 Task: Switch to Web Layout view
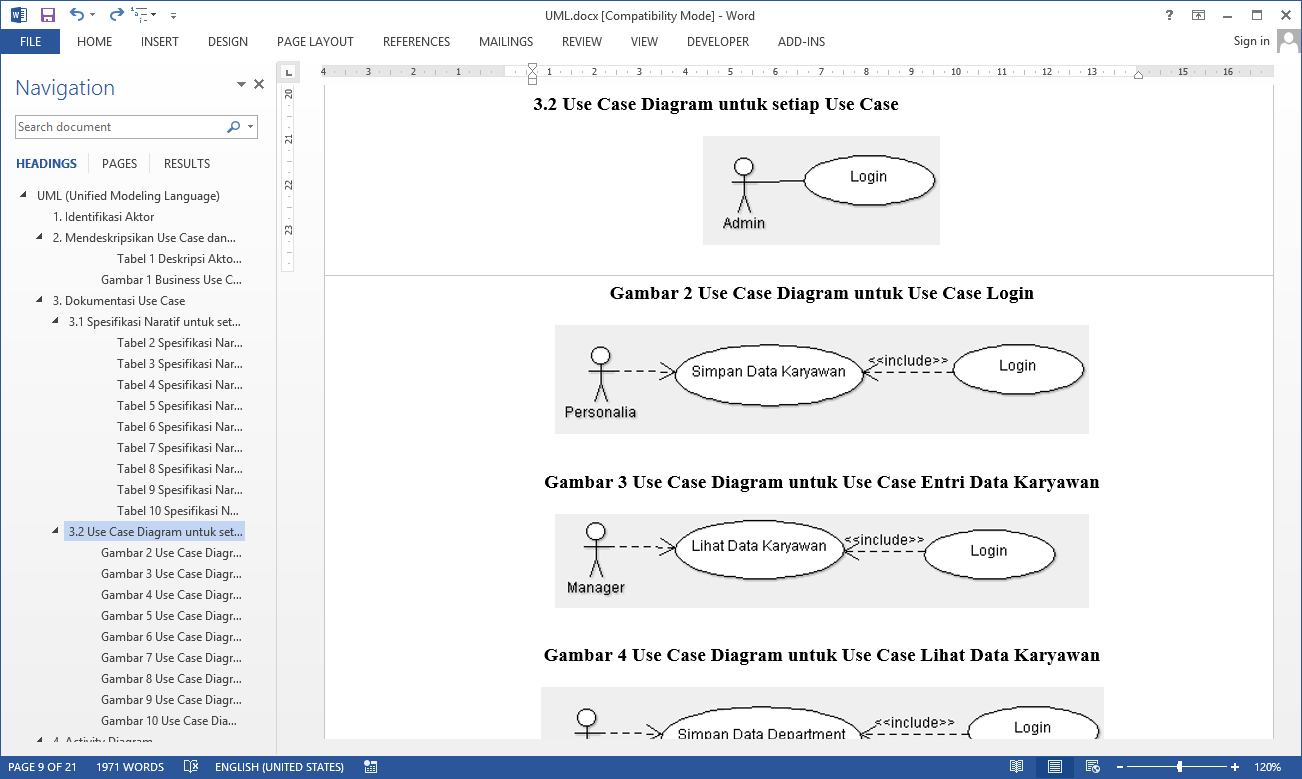[1092, 767]
